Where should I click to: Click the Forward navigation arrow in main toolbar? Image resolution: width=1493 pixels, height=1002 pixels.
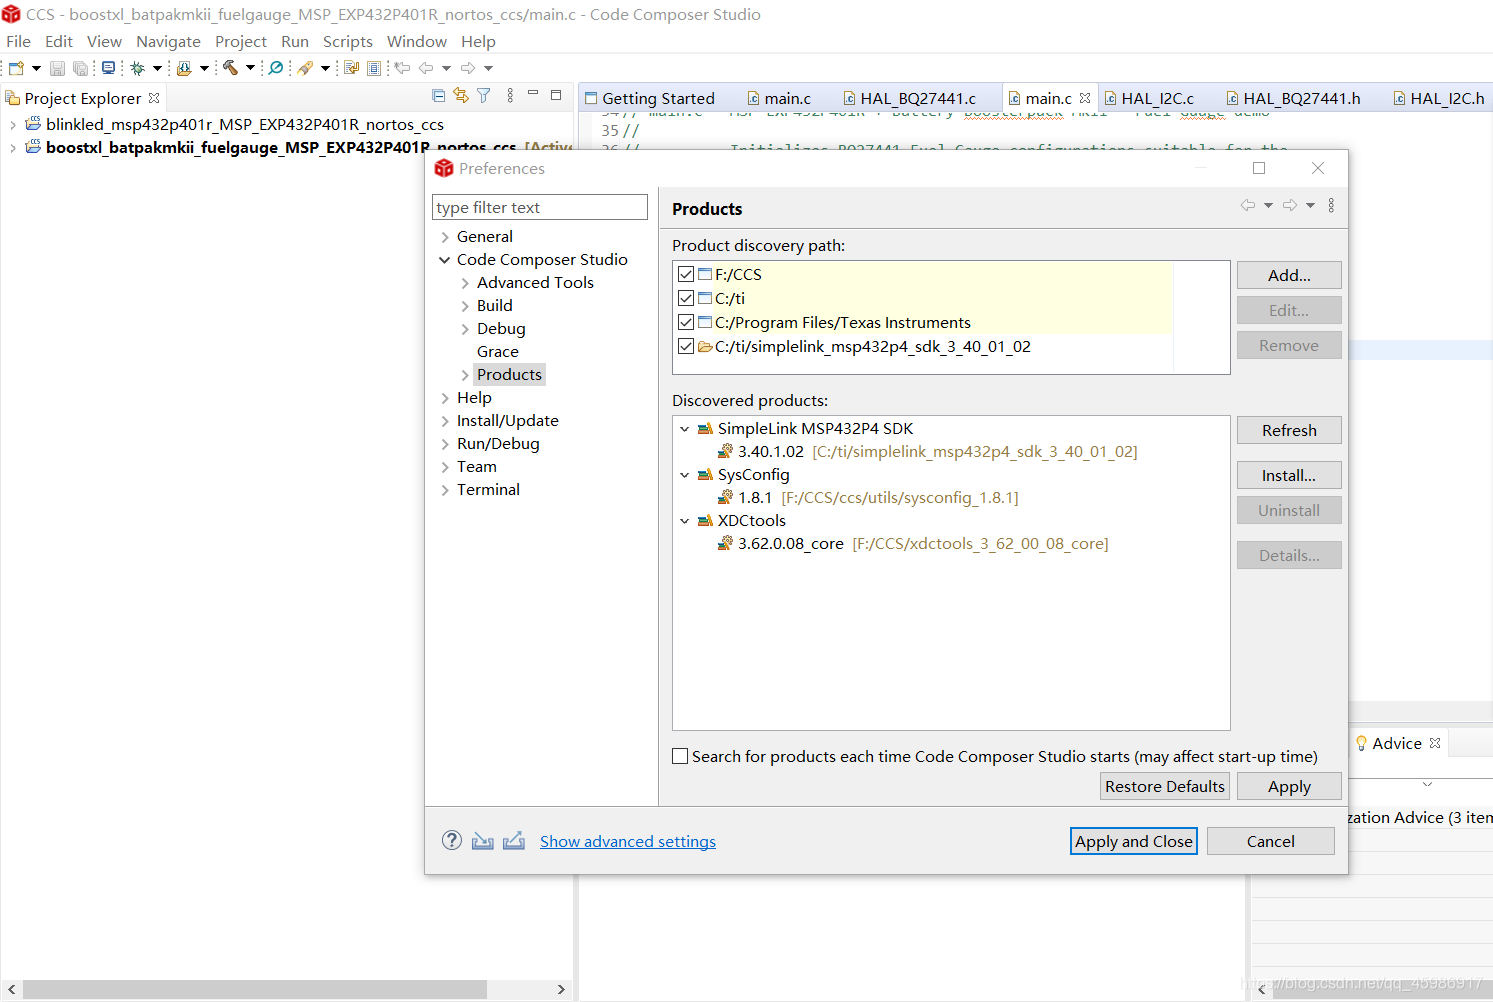pyautogui.click(x=468, y=68)
